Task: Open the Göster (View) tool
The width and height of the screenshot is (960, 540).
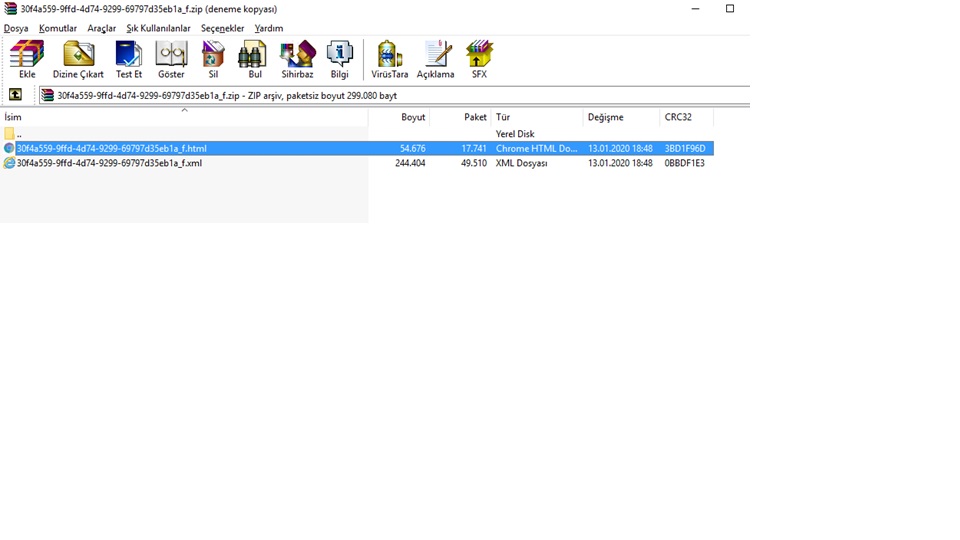Action: point(171,59)
